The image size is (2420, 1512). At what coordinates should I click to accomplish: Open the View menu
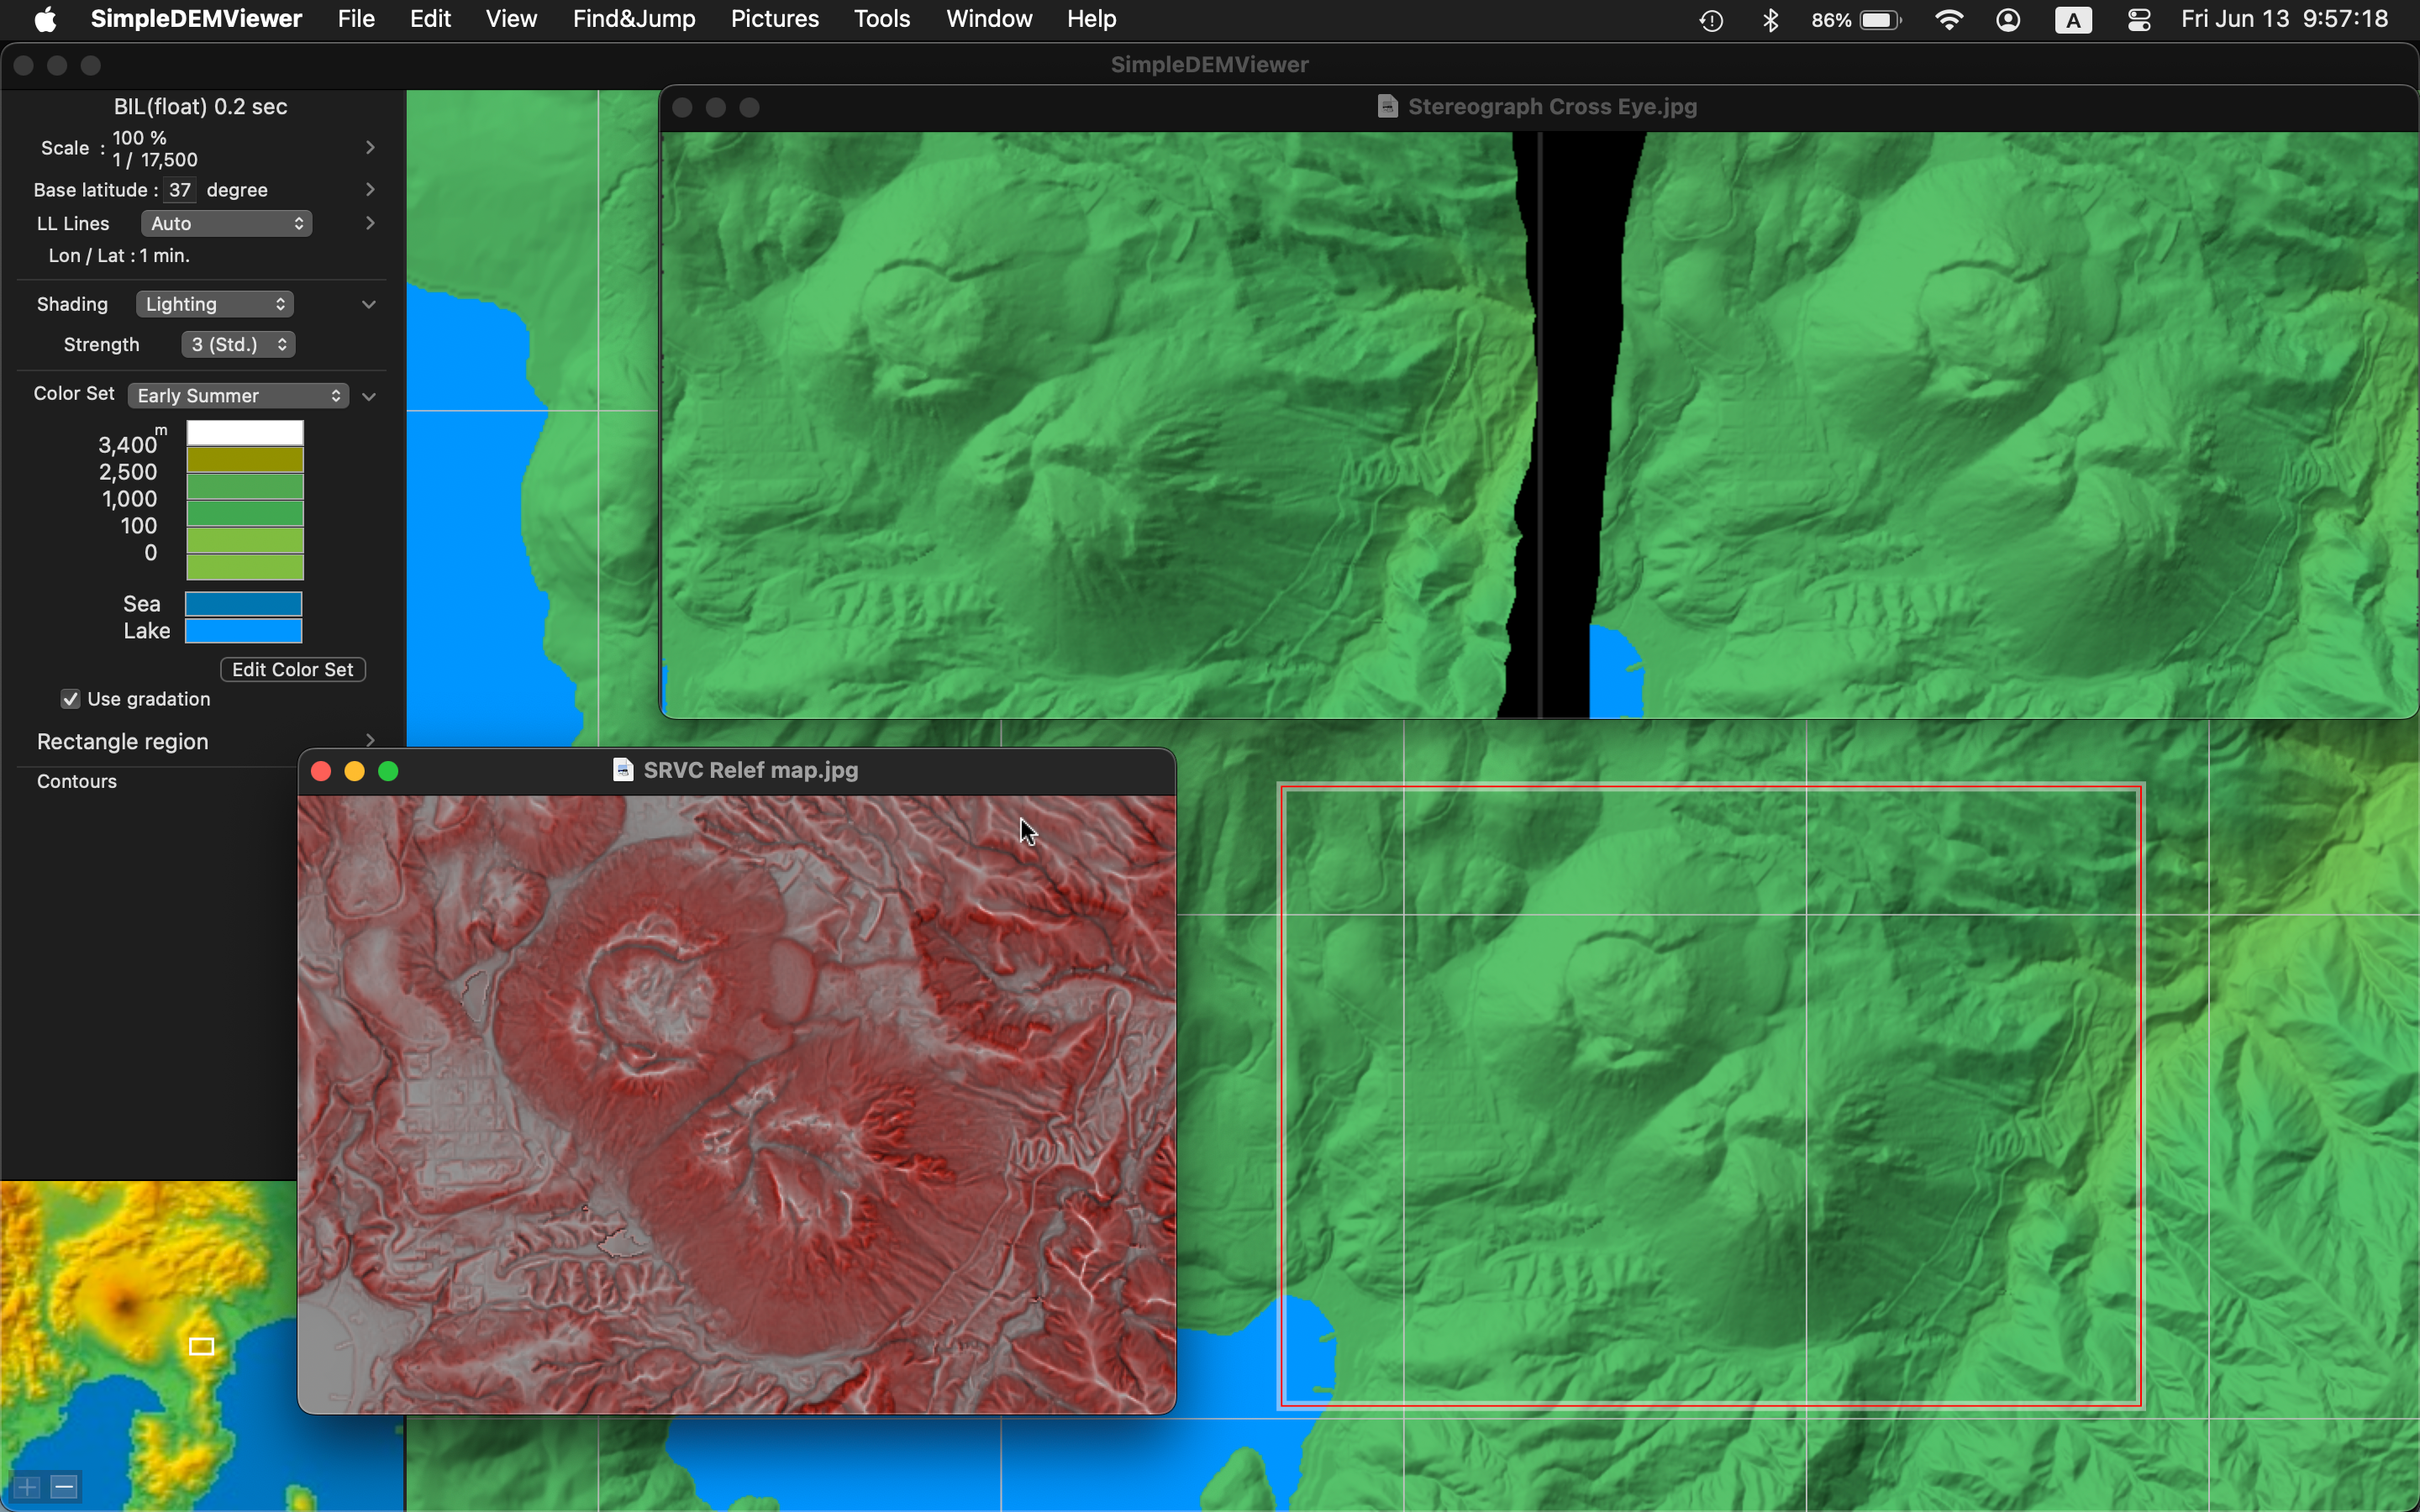pos(511,19)
